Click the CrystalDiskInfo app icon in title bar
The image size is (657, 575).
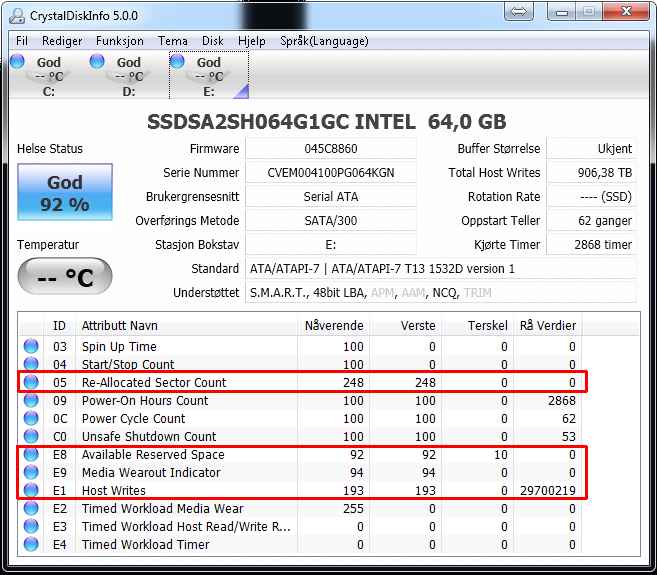(17, 16)
